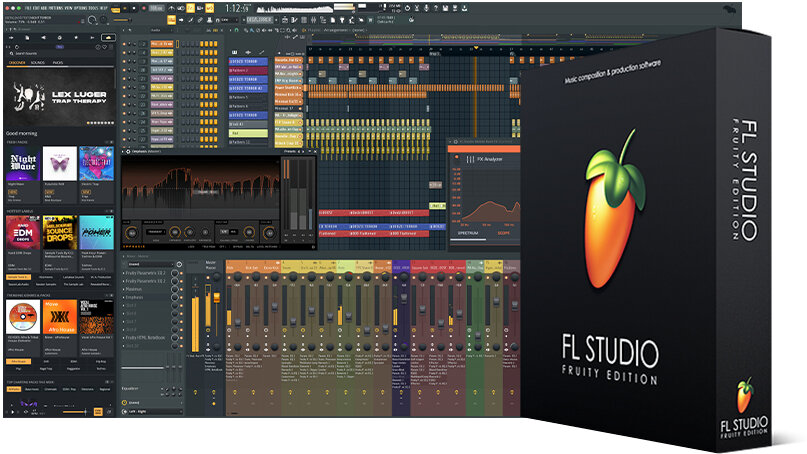
Task: Click the microphone icon in top-right toolbar
Action: point(426,8)
